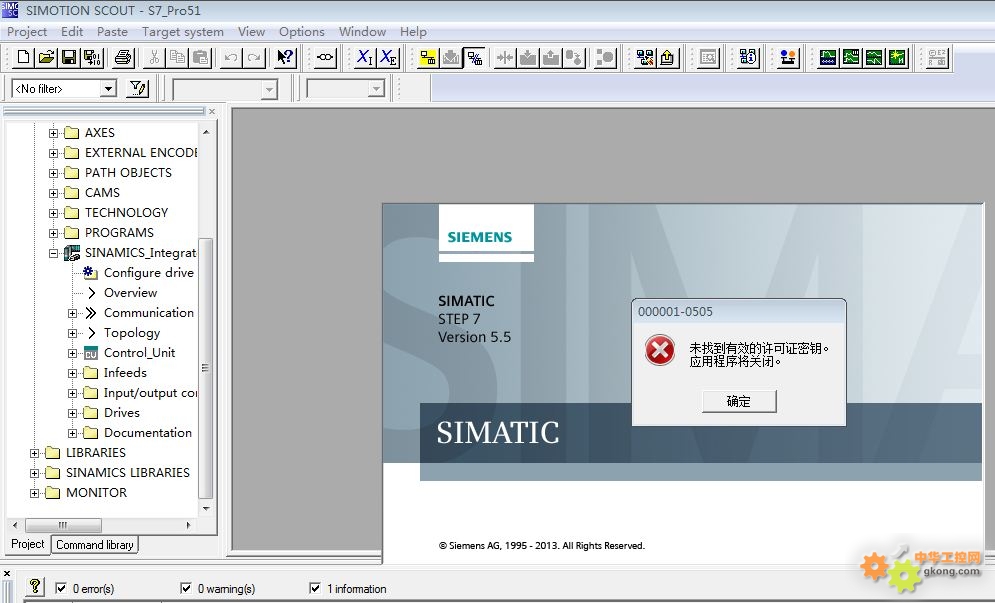Expand the Topology node
The image size is (995, 603).
pos(72,333)
